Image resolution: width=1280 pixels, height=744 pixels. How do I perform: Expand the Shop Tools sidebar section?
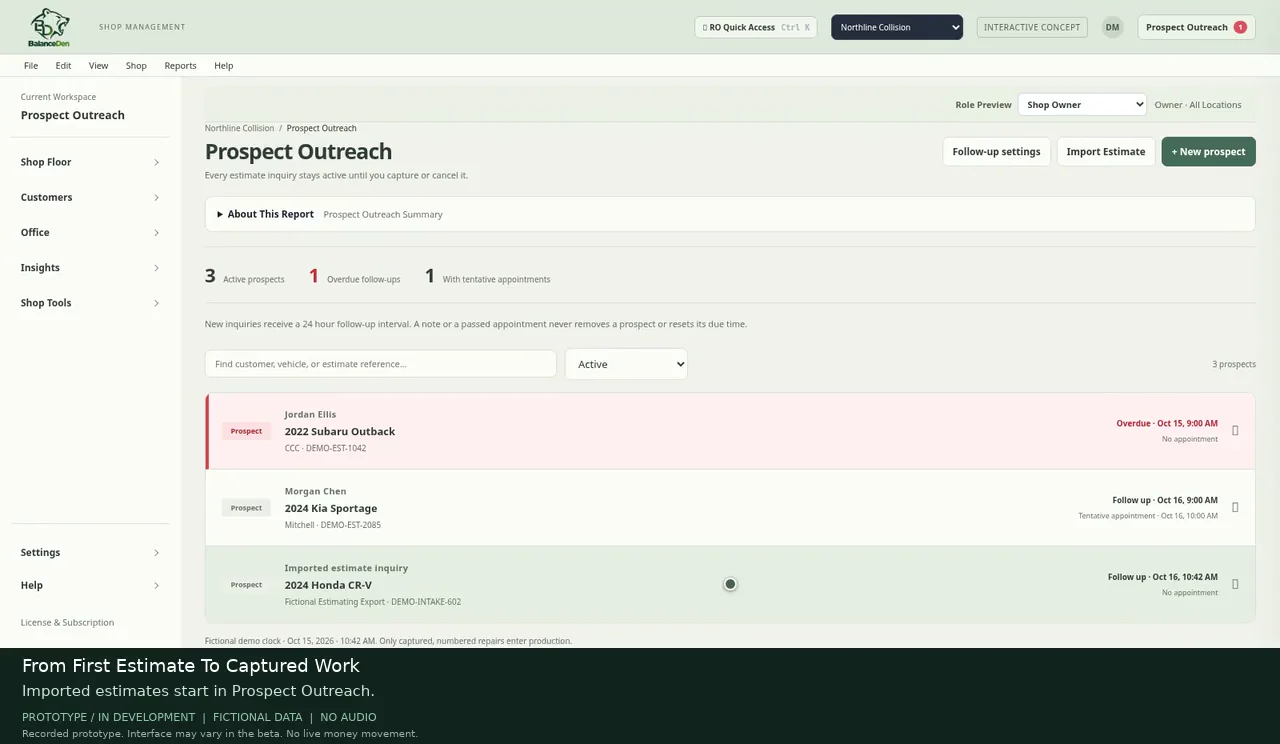point(90,303)
